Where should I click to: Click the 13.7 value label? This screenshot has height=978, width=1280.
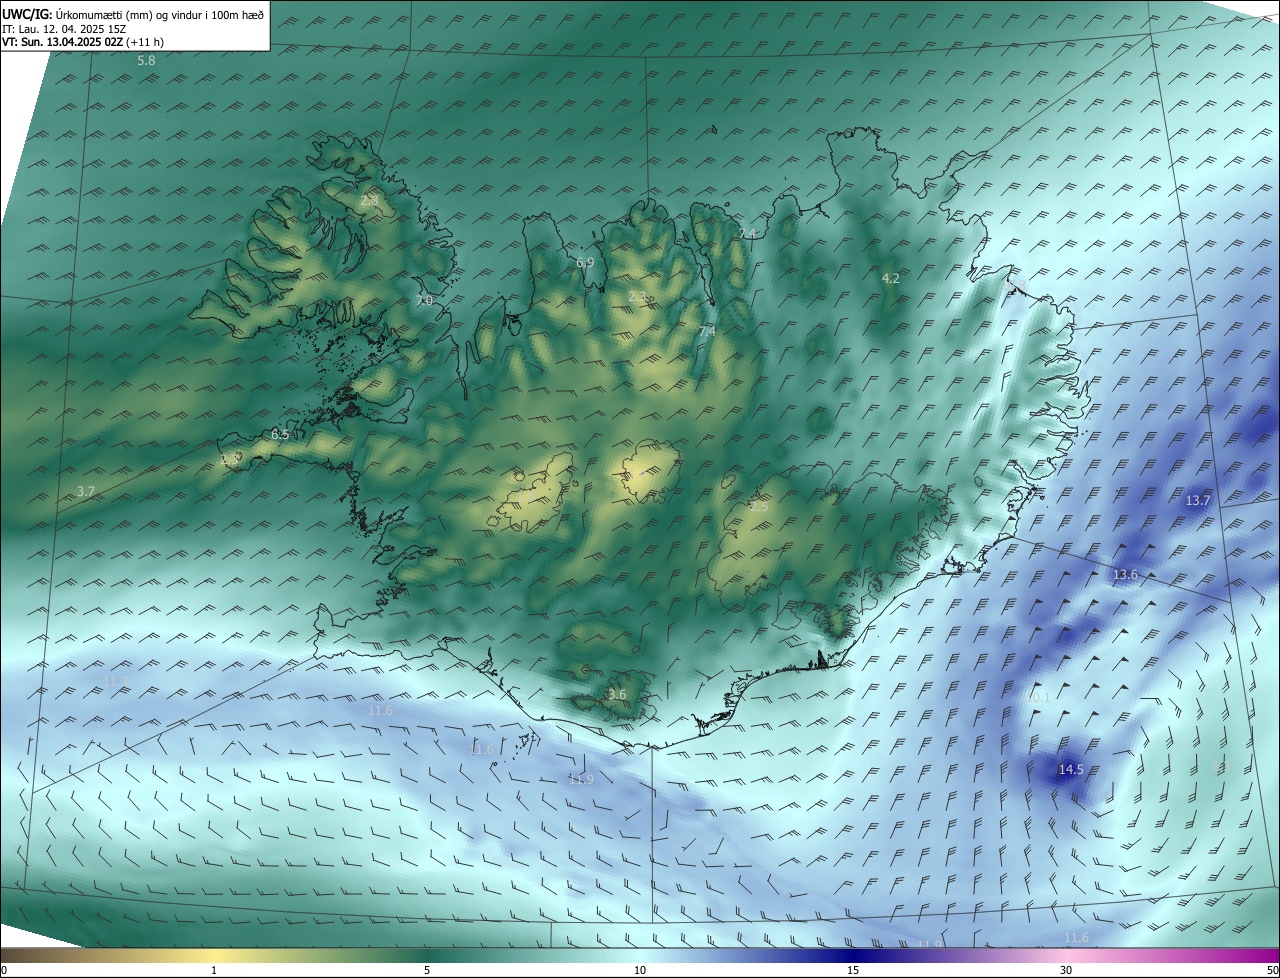(x=1198, y=501)
